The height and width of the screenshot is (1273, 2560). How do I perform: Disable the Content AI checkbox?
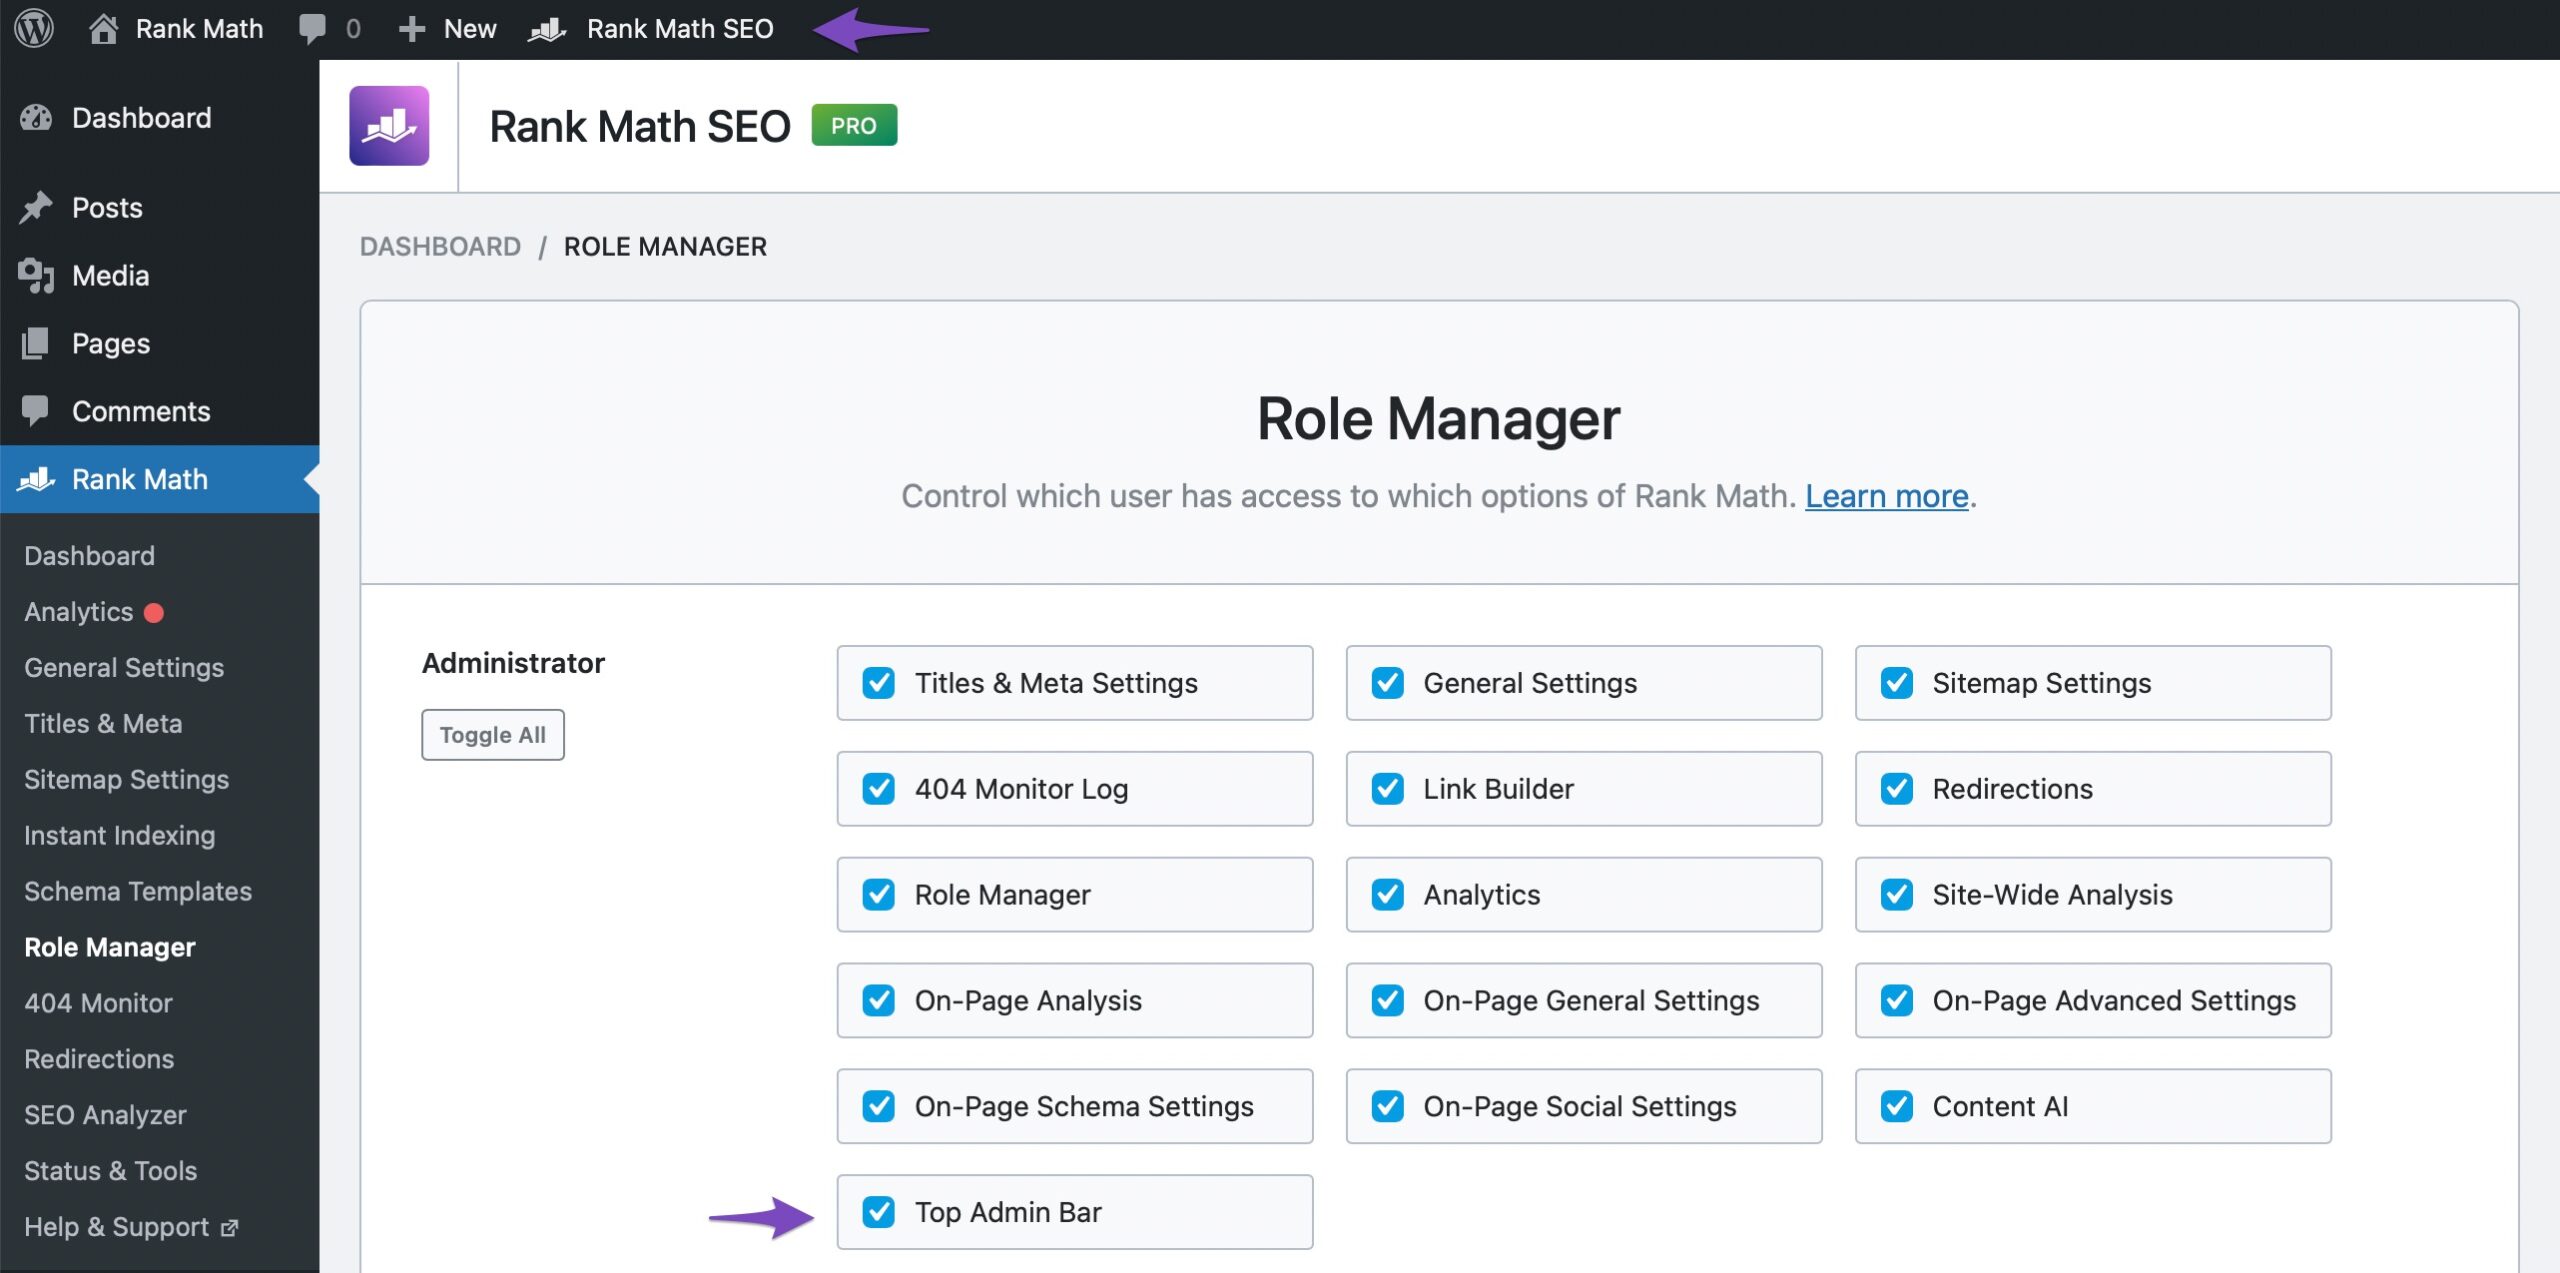pyautogui.click(x=1896, y=1106)
